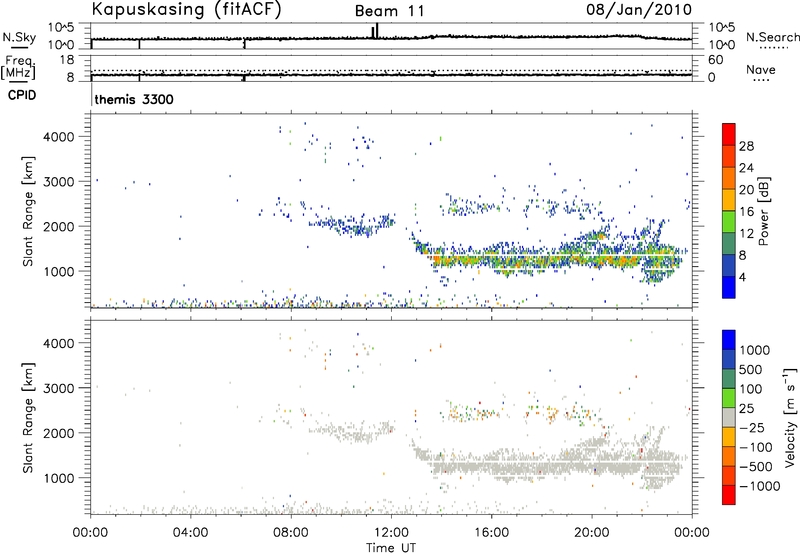800x554 pixels.
Task: Click the '28' power color bar value
Action: tap(746, 146)
